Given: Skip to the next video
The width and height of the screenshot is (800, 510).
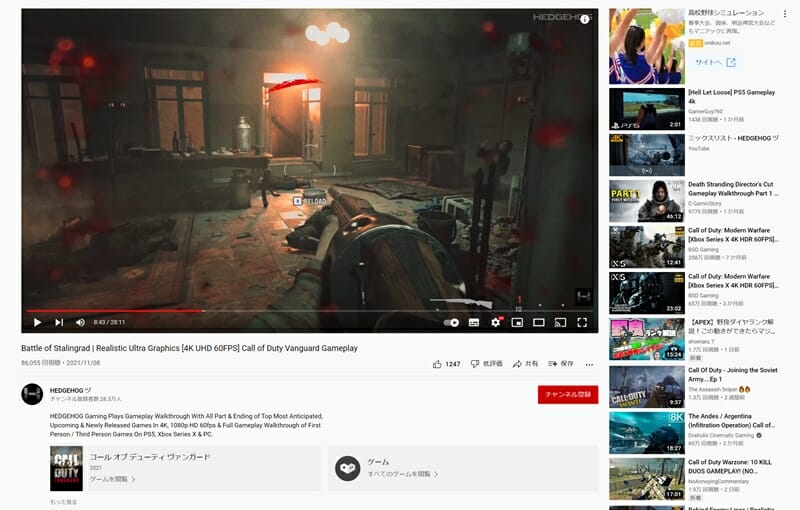Looking at the screenshot, I should pyautogui.click(x=59, y=322).
